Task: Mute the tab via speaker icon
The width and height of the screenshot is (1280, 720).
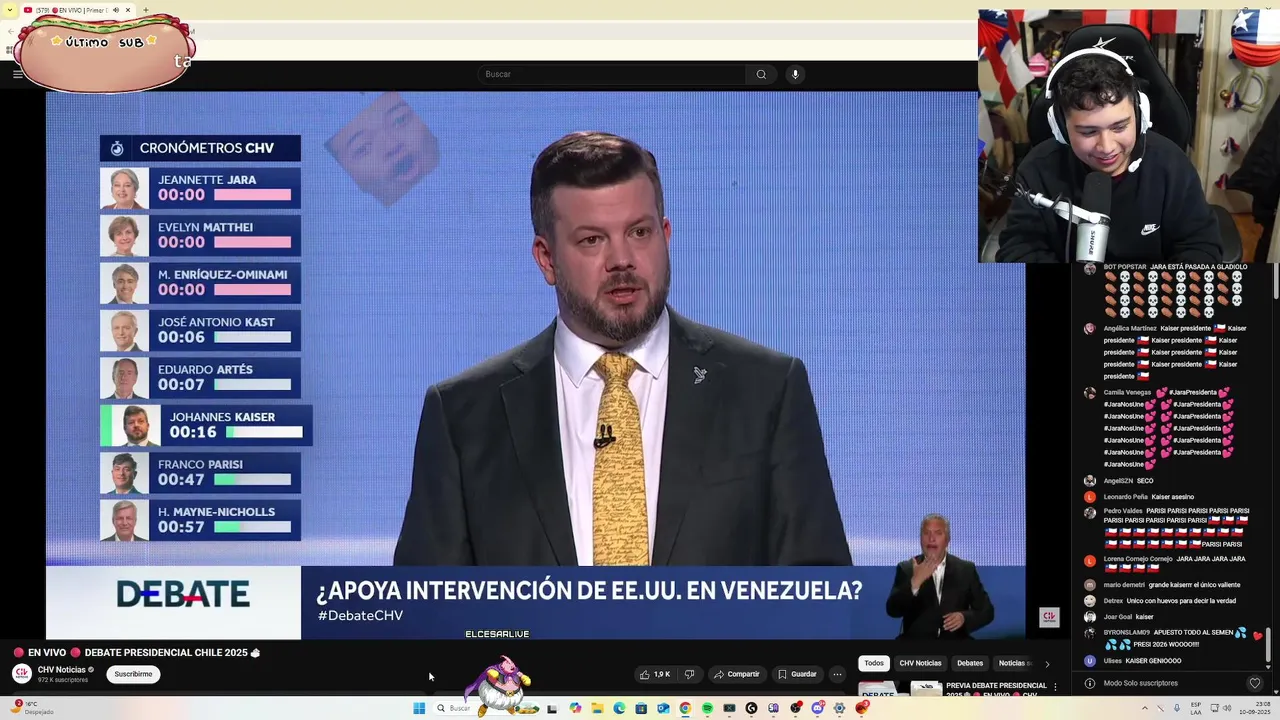Action: 116,10
